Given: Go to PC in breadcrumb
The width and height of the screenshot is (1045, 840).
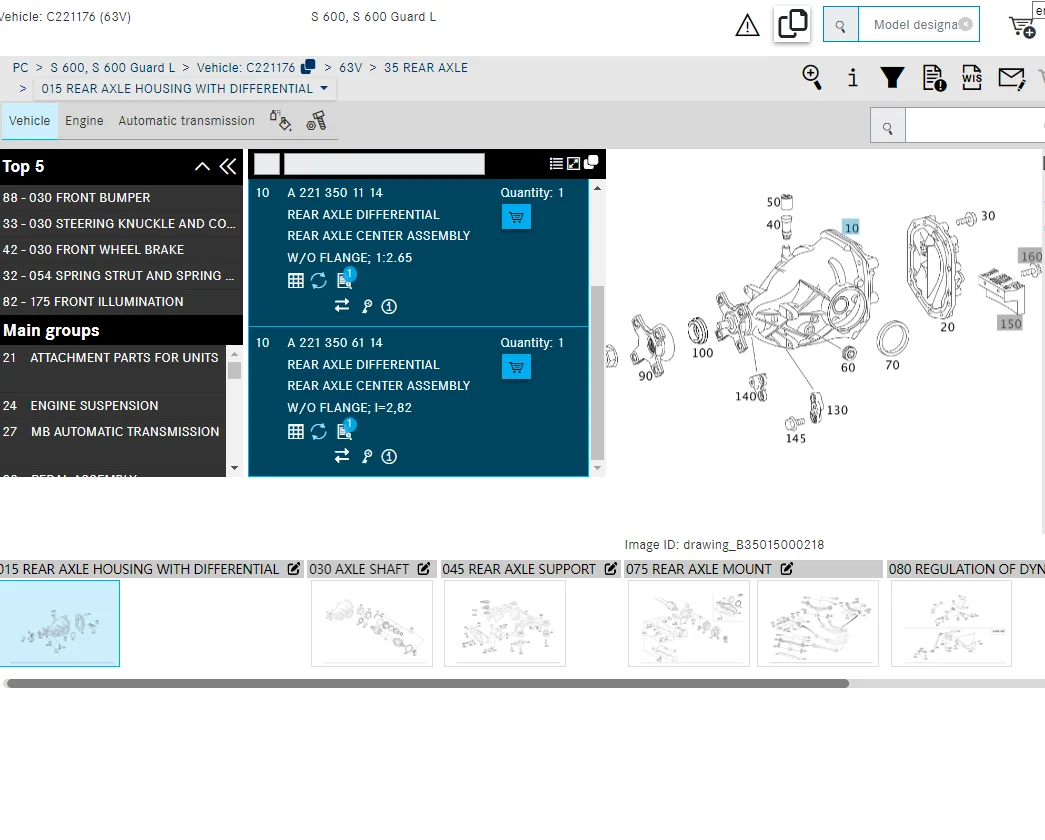Looking at the screenshot, I should click(x=21, y=67).
